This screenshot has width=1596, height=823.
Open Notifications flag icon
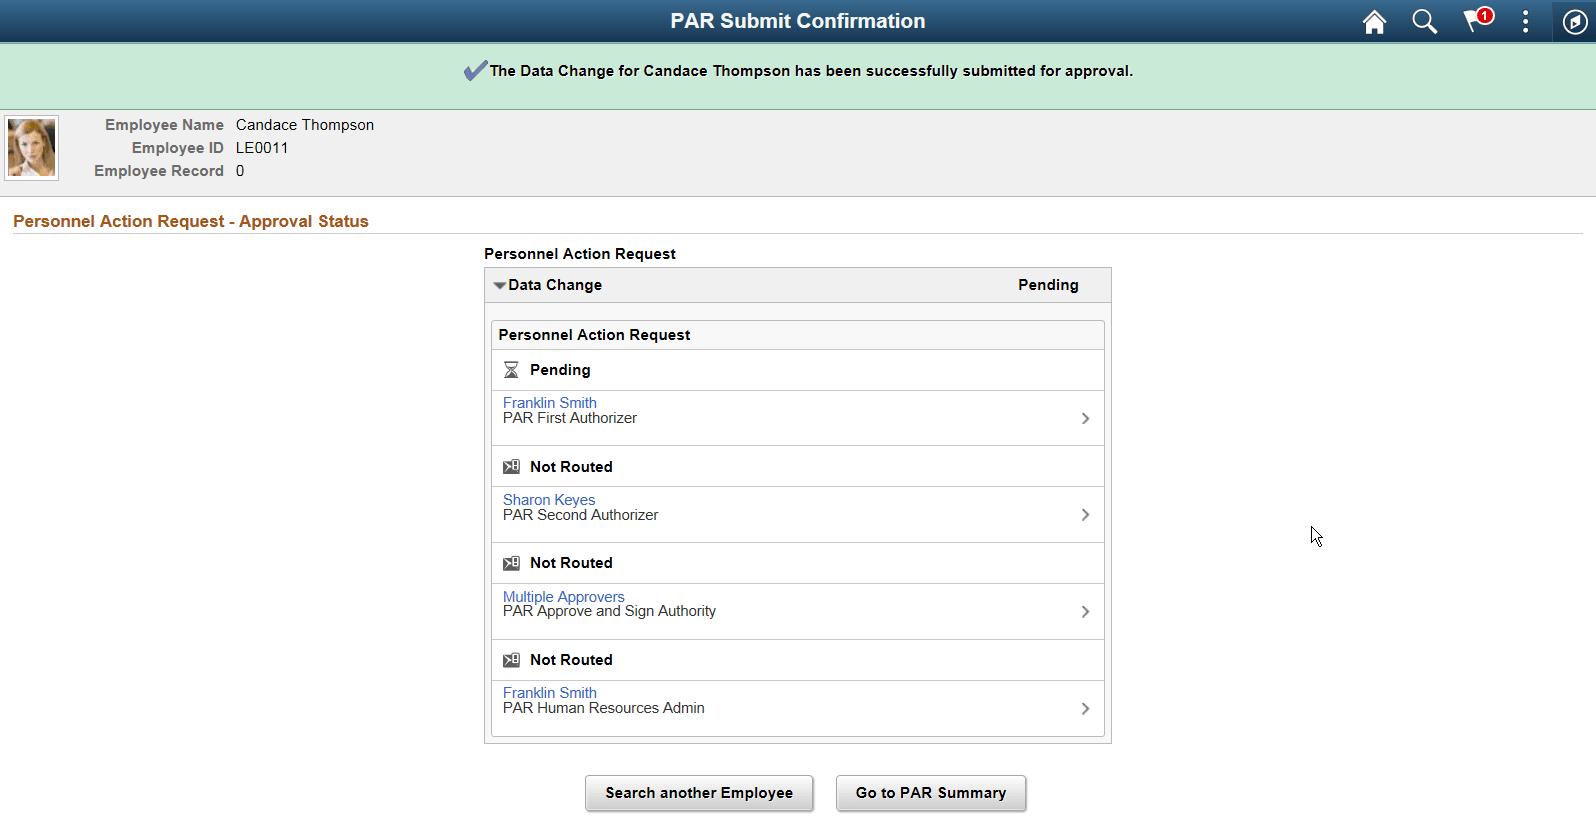pyautogui.click(x=1476, y=21)
